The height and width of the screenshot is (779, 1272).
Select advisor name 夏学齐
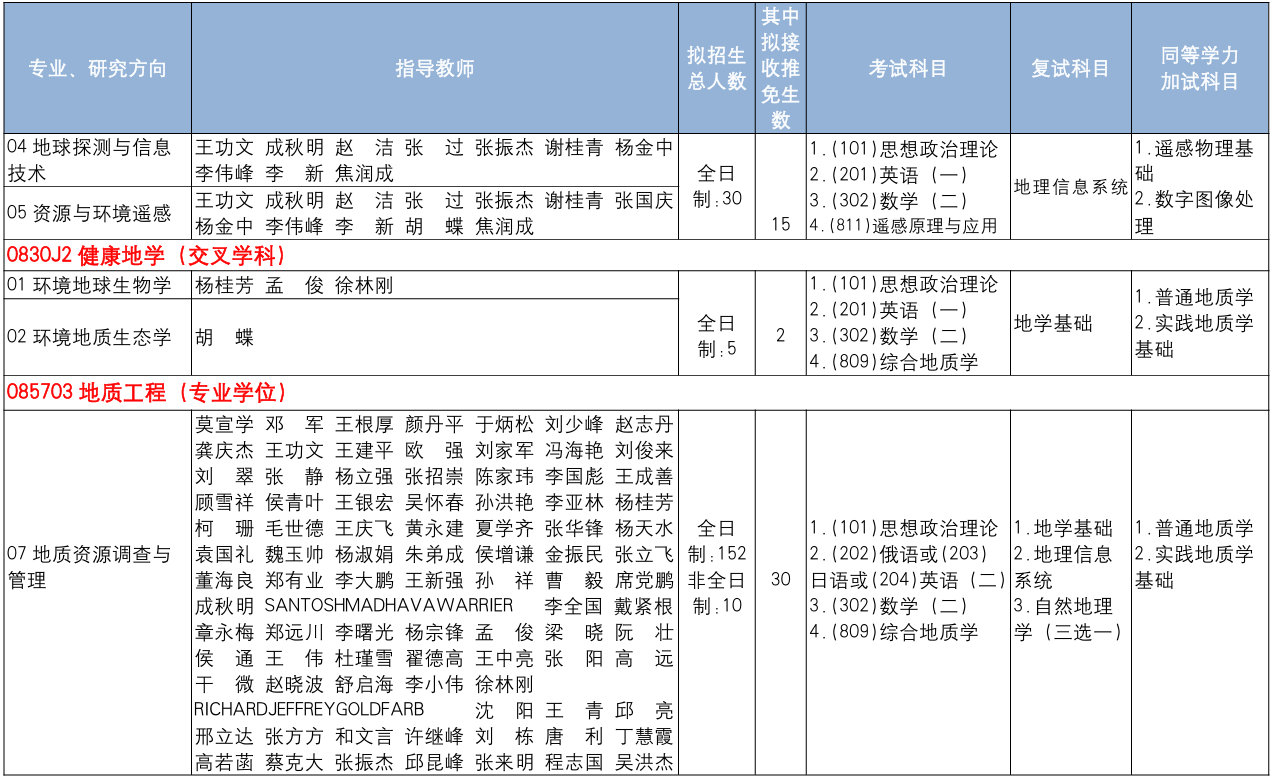tap(504, 528)
